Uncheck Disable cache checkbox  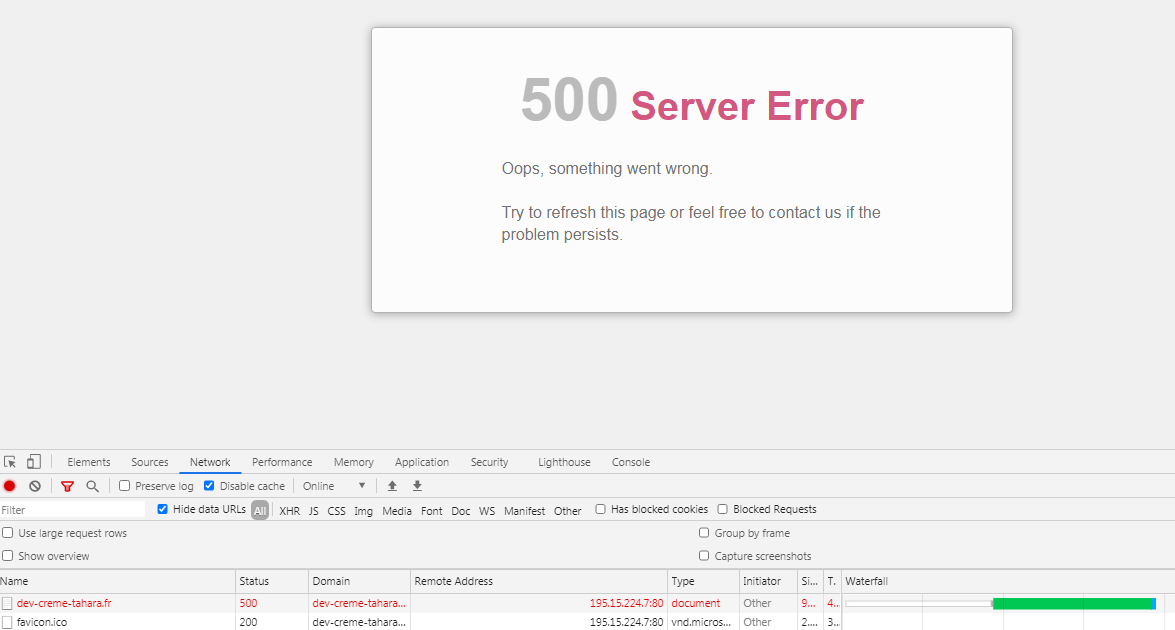tap(209, 485)
